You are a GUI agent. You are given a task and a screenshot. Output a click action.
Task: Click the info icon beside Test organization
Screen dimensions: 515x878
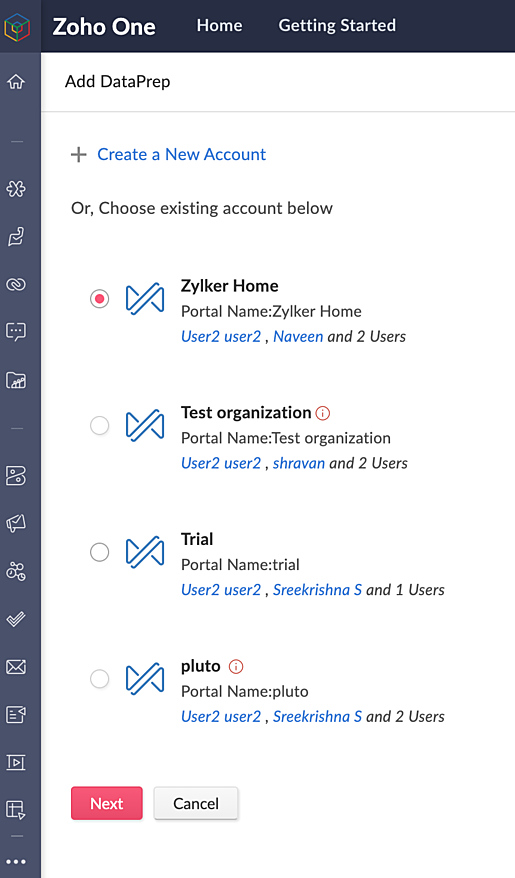pyautogui.click(x=323, y=413)
